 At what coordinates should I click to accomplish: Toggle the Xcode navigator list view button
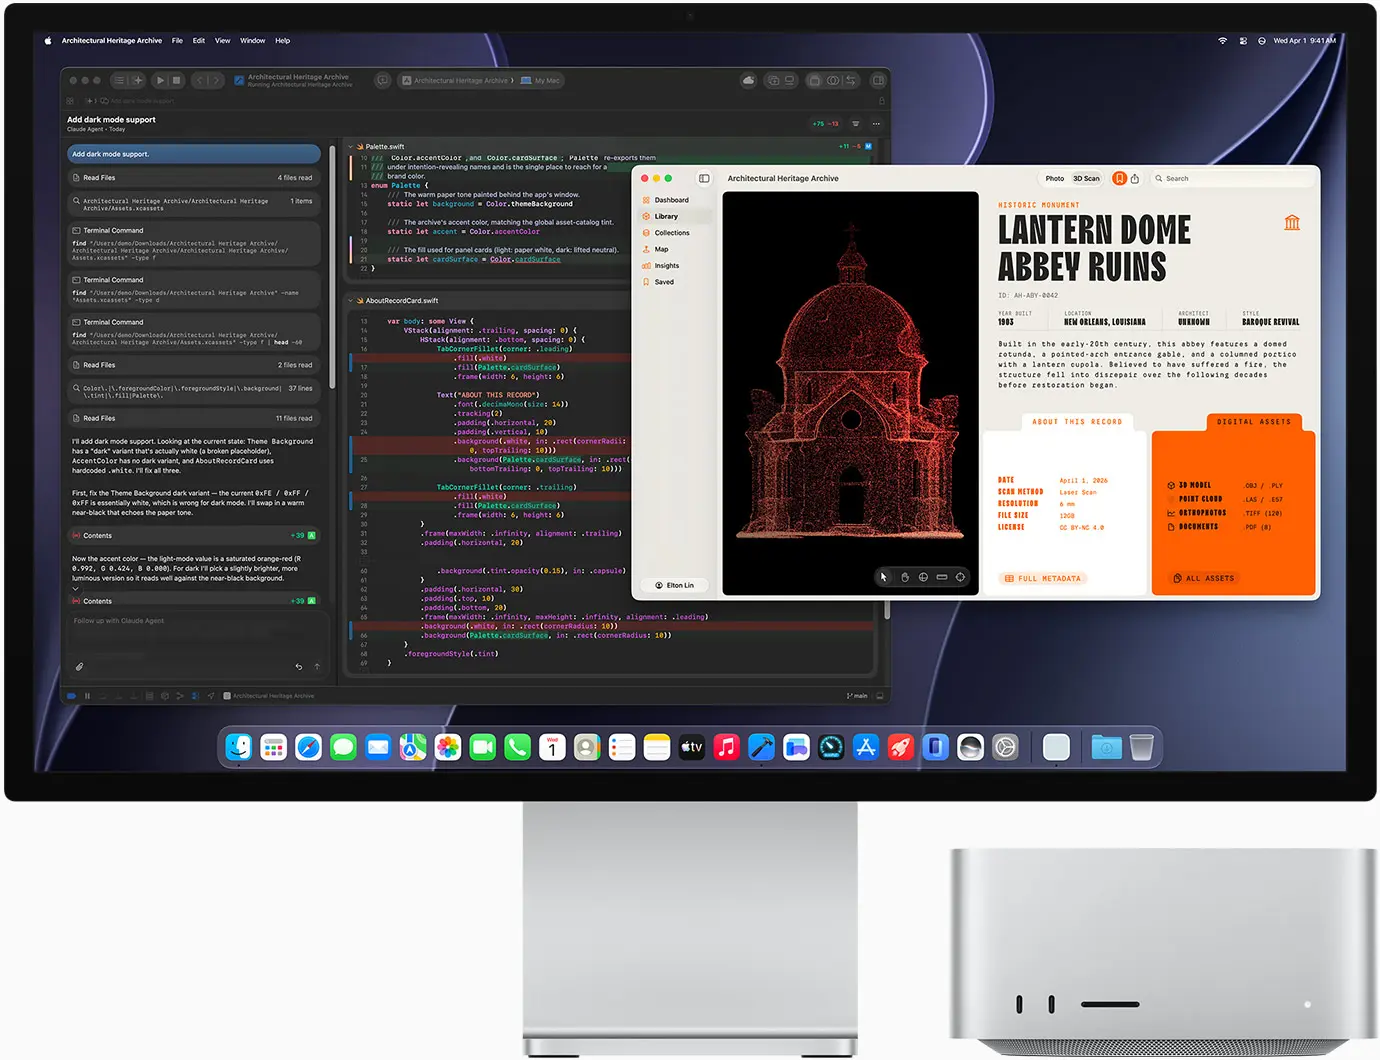pos(118,80)
